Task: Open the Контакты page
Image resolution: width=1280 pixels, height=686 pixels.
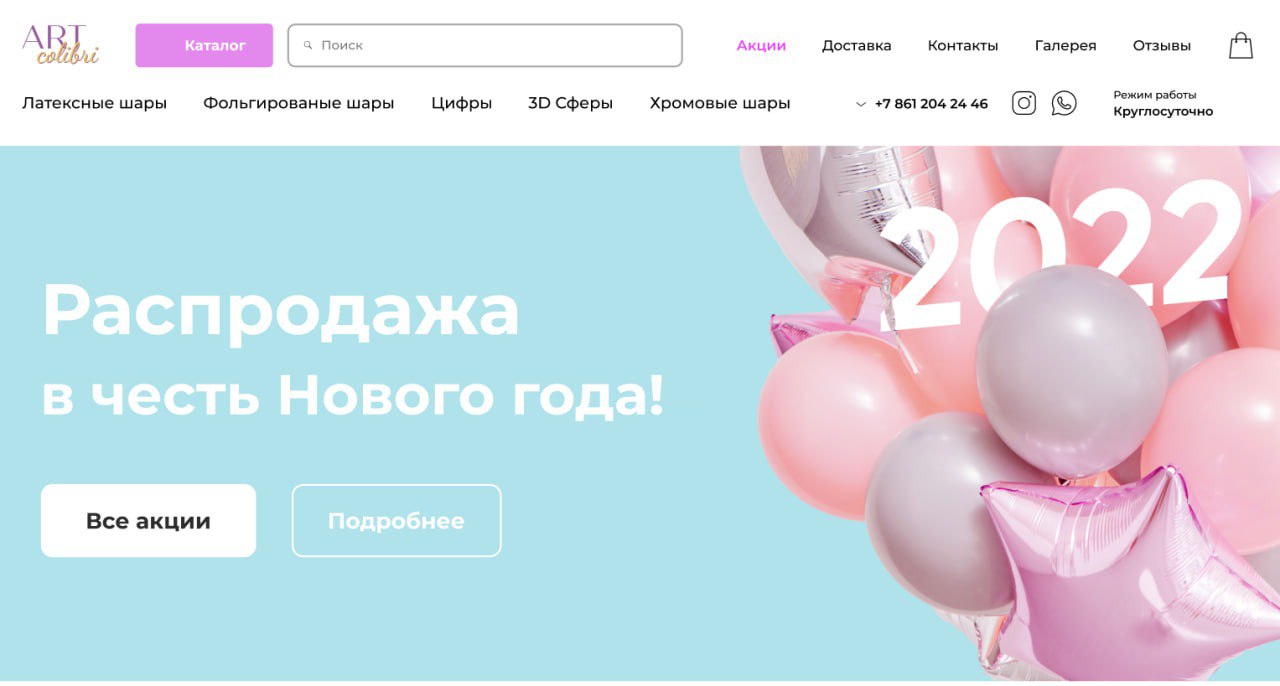Action: [963, 45]
